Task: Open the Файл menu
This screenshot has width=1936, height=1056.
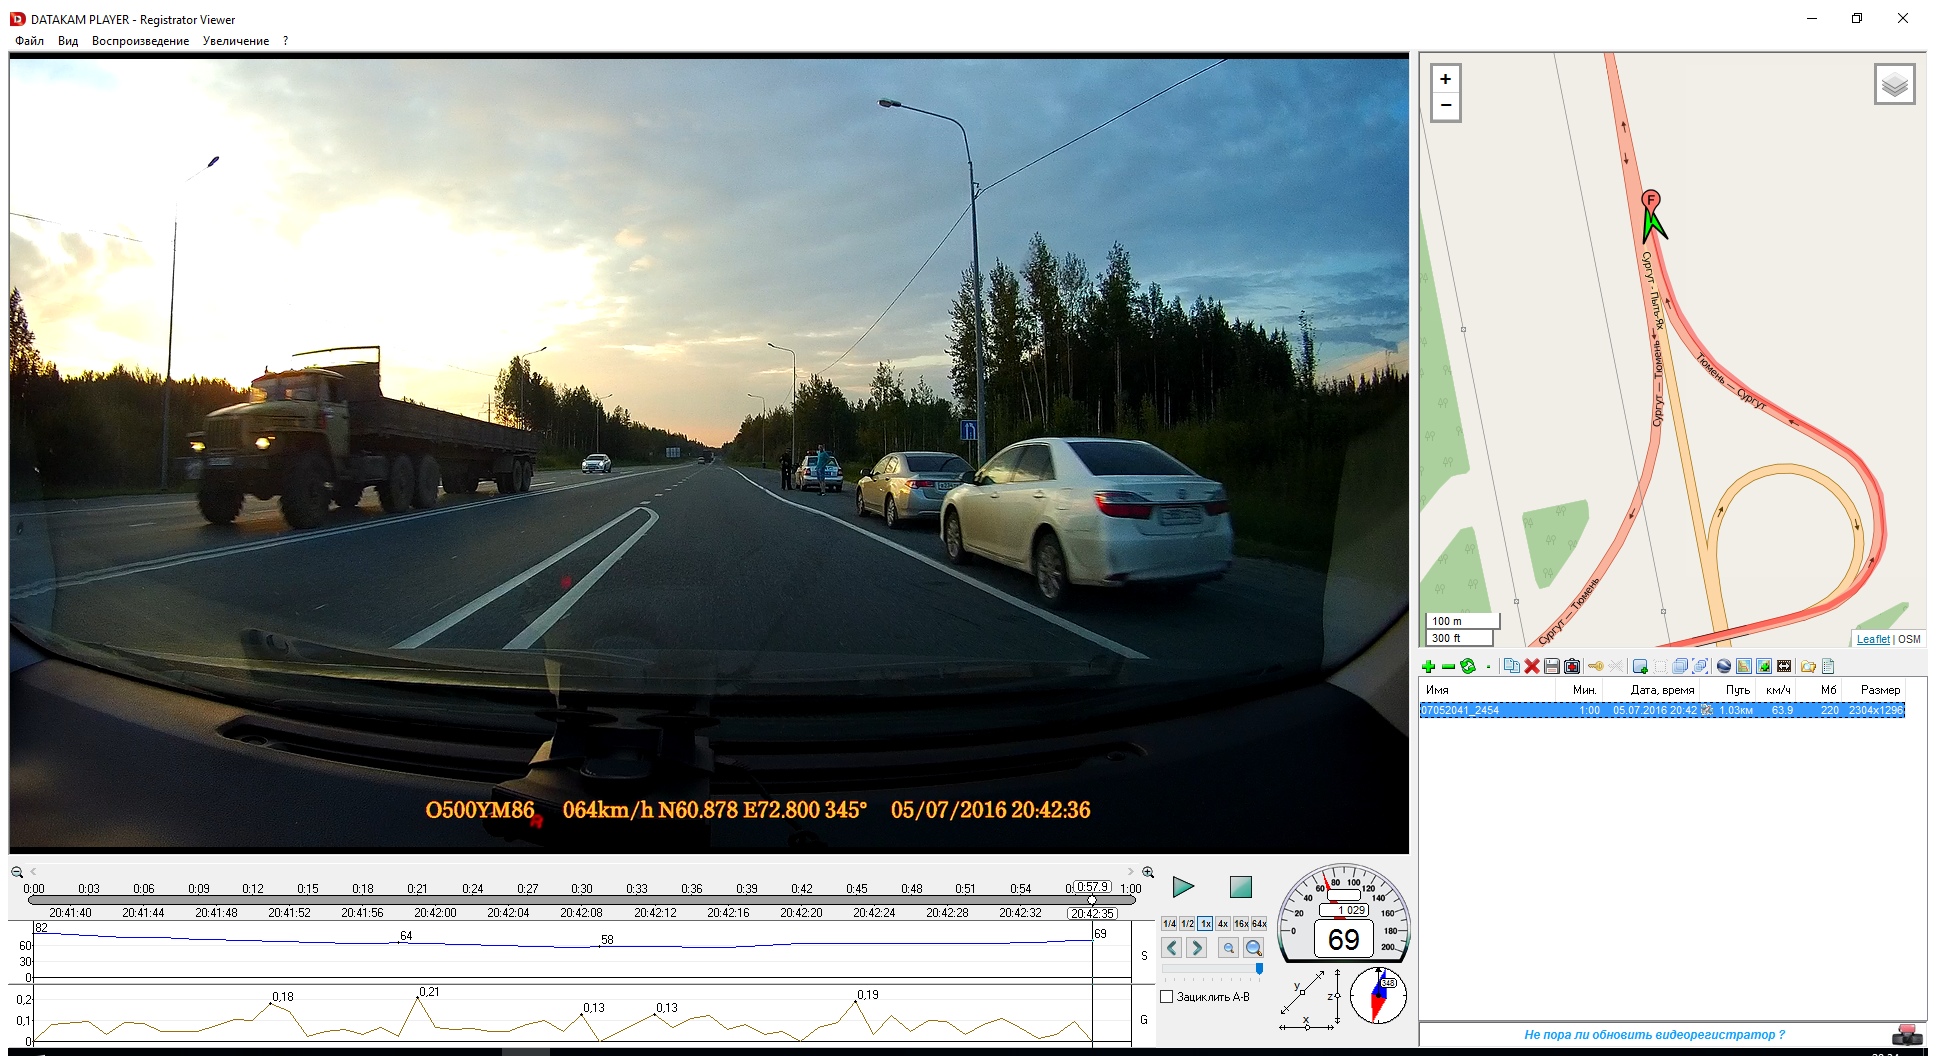Action: [29, 41]
